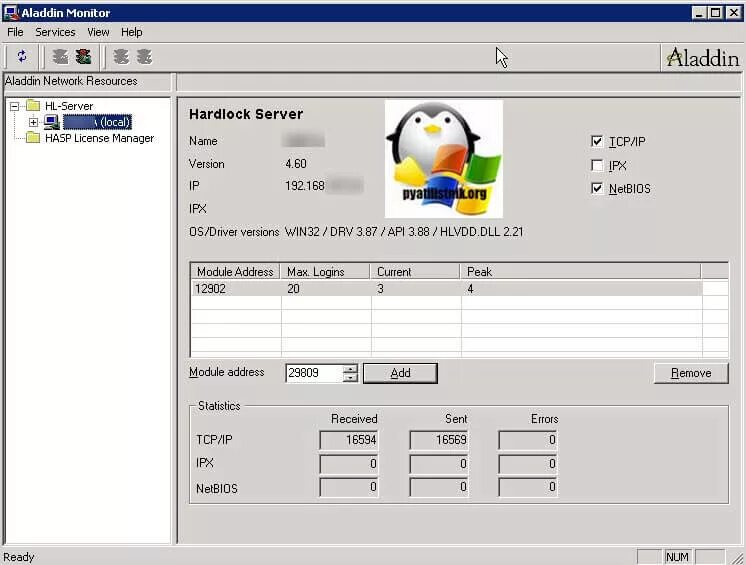Click the Ready status bar text

pos(19,557)
